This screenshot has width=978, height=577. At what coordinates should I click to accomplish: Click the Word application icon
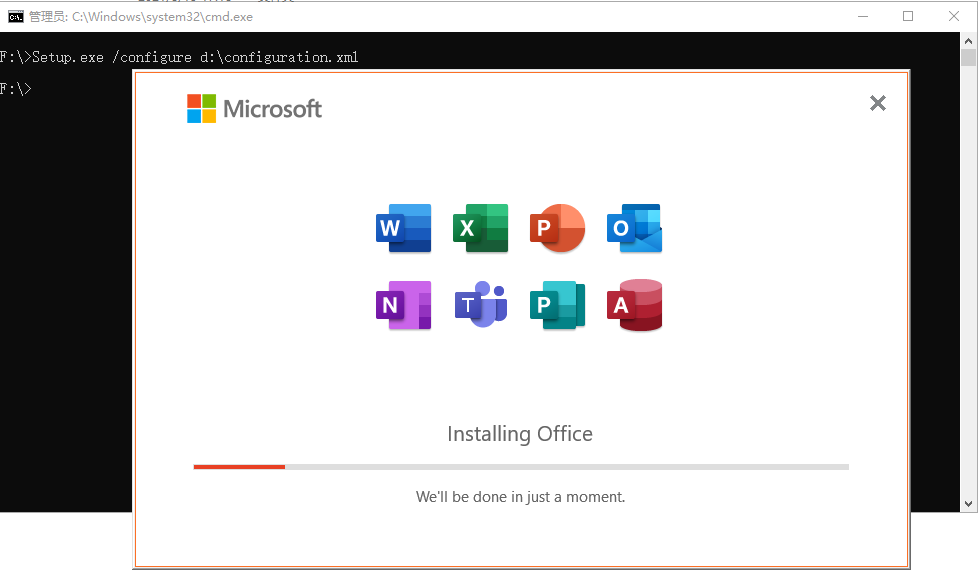[403, 227]
